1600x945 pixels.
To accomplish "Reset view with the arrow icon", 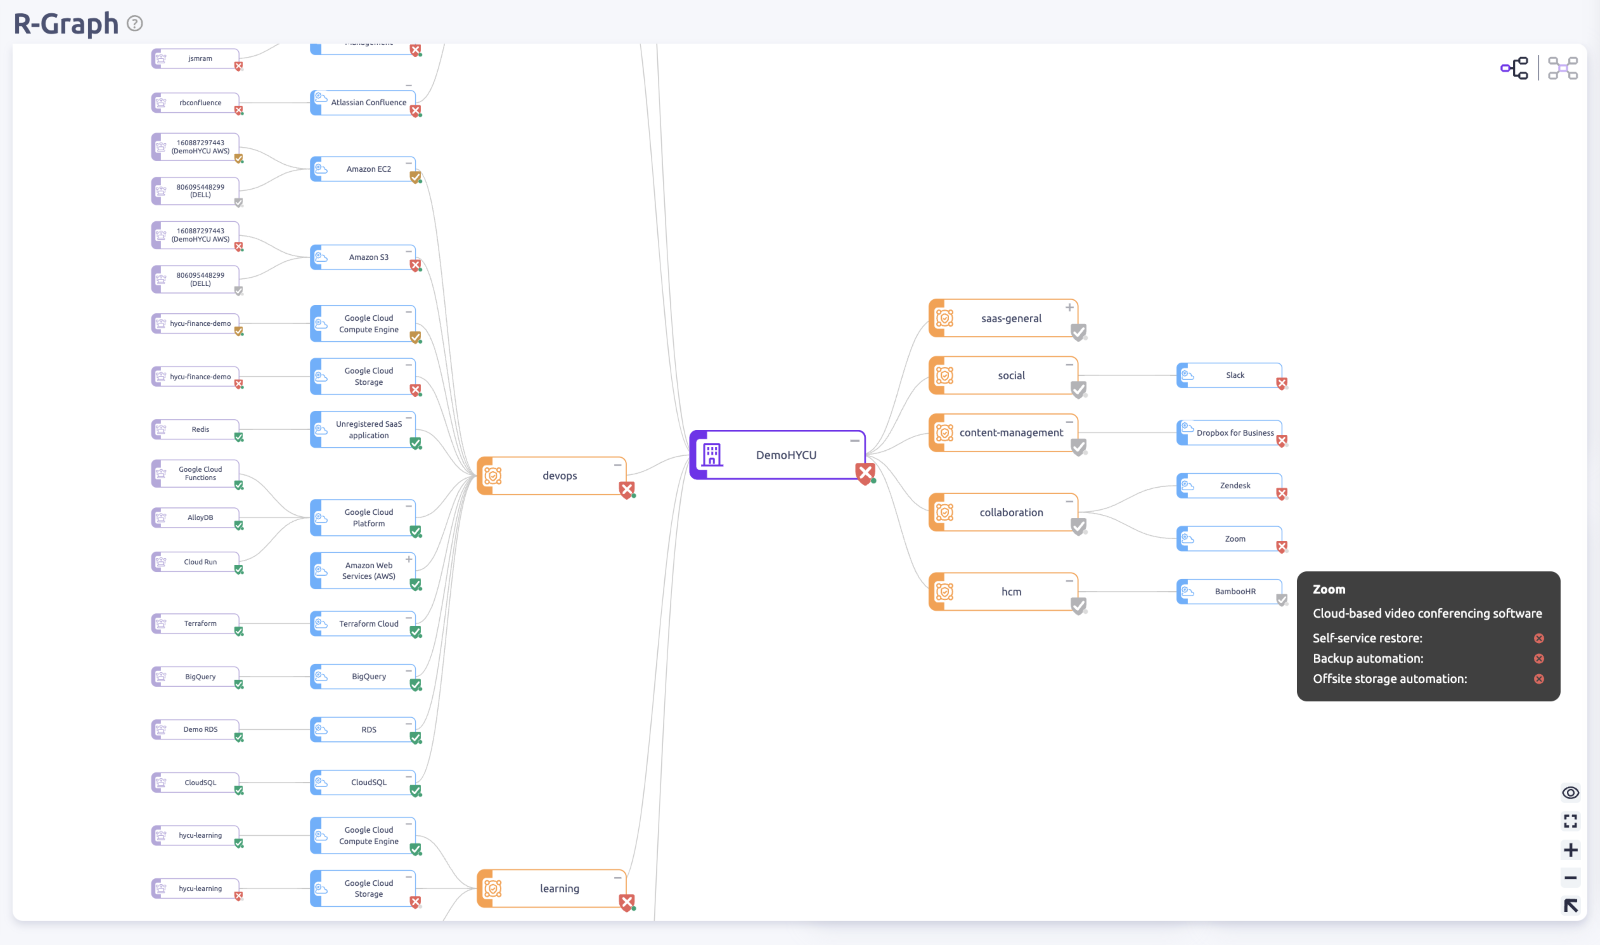I will [1570, 906].
